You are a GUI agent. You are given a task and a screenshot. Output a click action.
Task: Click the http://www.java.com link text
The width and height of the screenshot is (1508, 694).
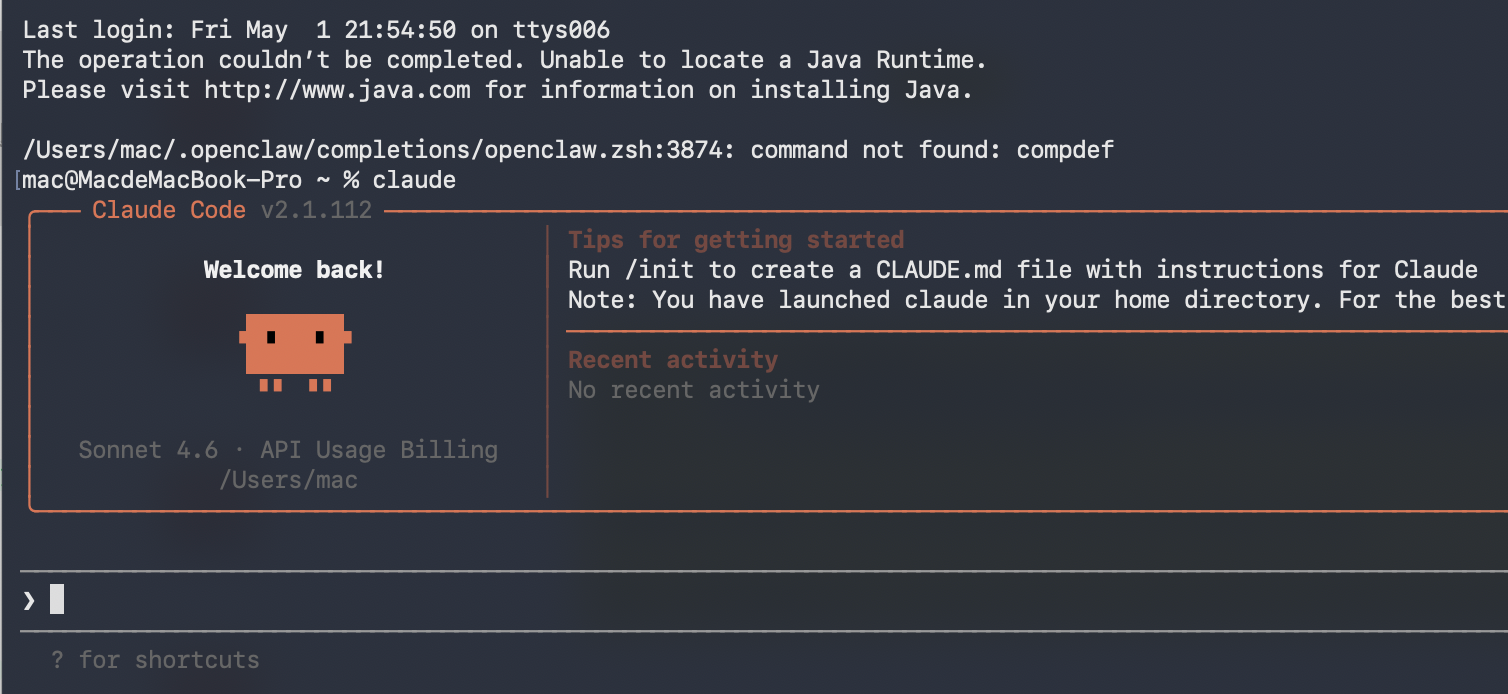click(x=337, y=90)
